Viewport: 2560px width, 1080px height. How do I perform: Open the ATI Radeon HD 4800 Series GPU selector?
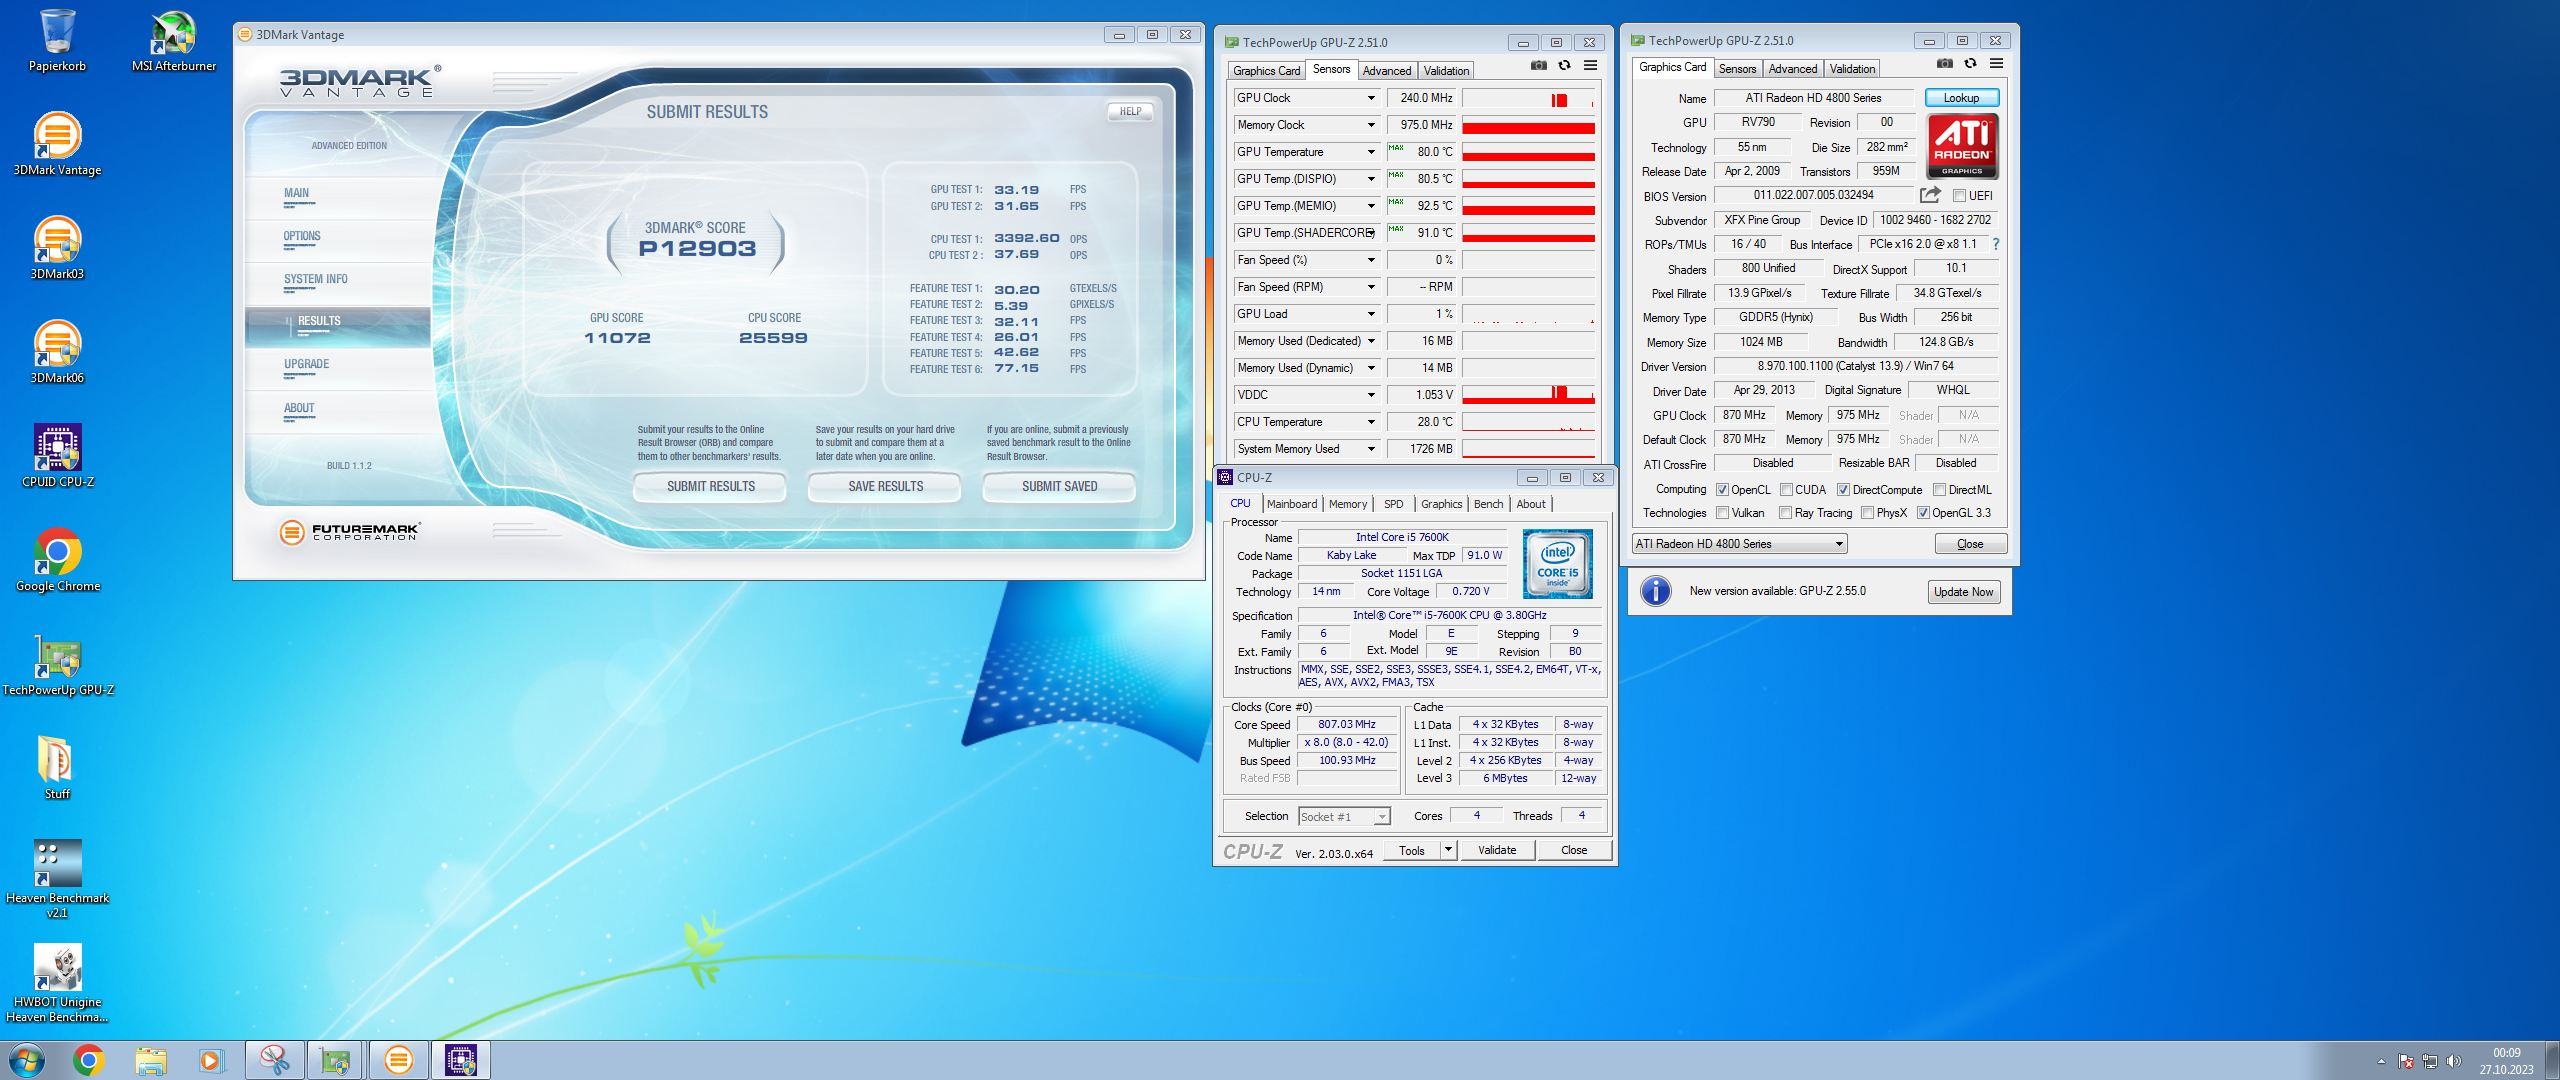coord(1739,544)
